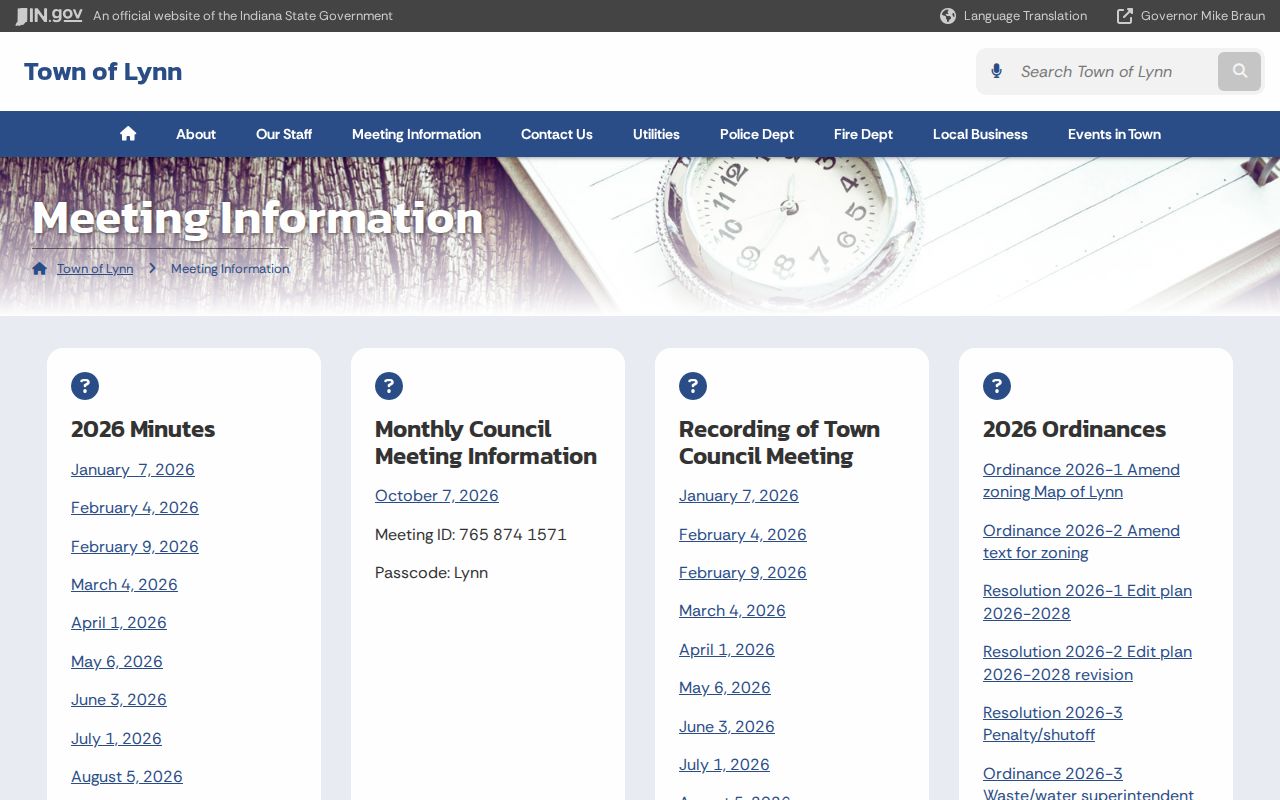Open the Meeting Information menu
Screen dimensions: 1280x800
pos(416,134)
